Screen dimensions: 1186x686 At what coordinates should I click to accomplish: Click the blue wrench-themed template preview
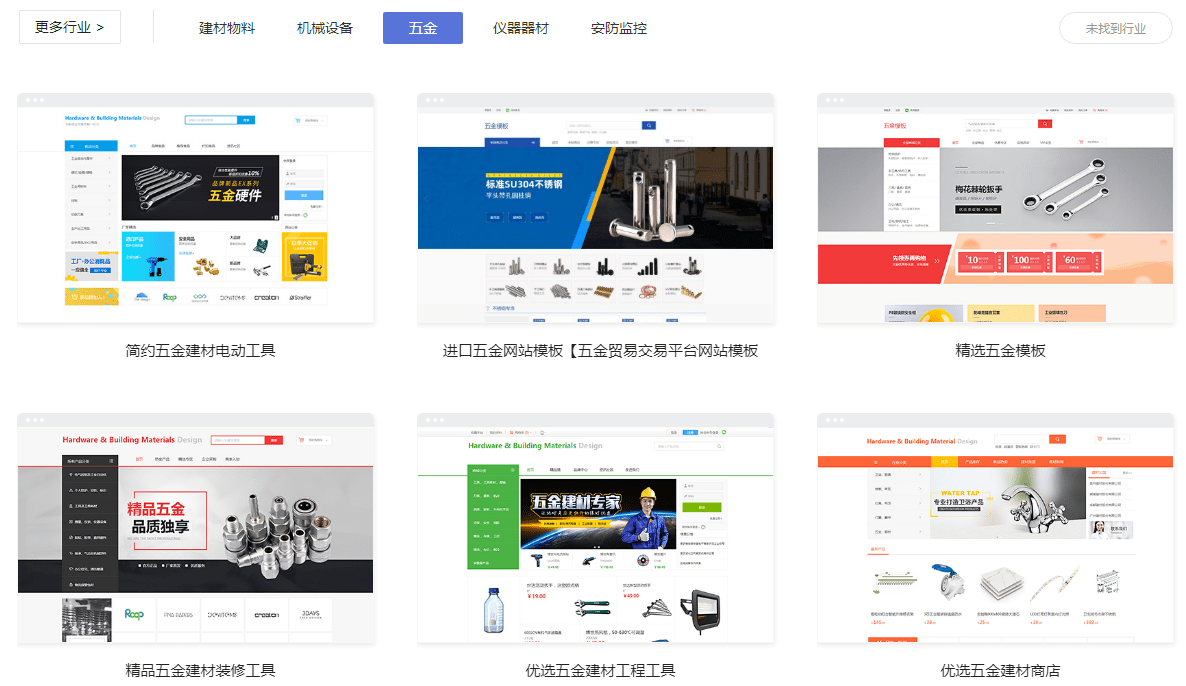coord(196,208)
